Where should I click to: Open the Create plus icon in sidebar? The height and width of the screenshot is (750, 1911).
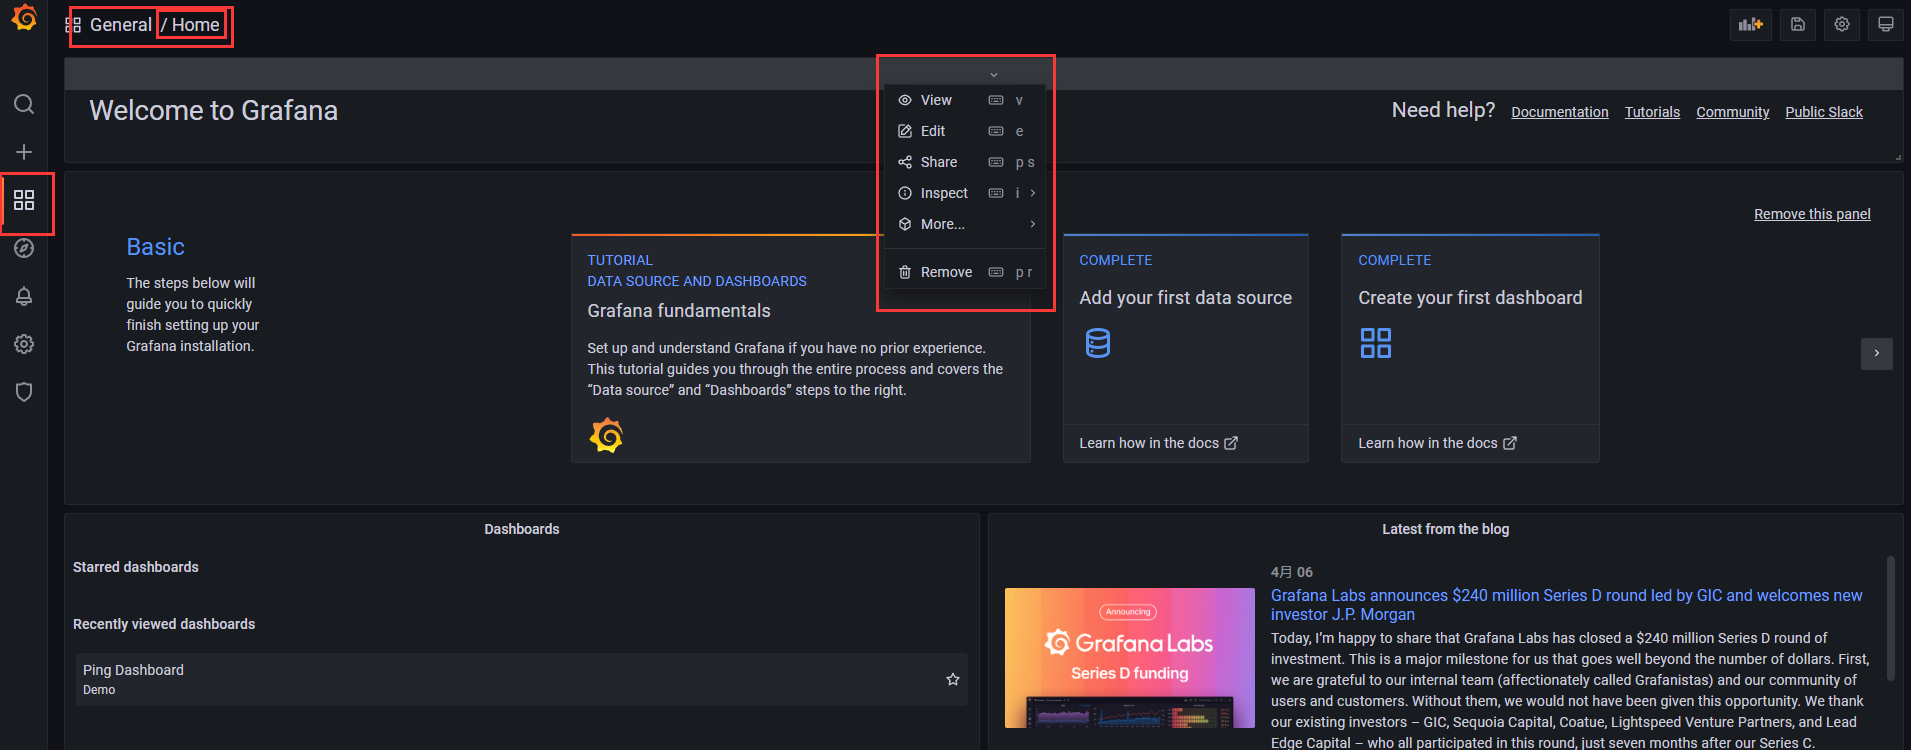coord(24,152)
